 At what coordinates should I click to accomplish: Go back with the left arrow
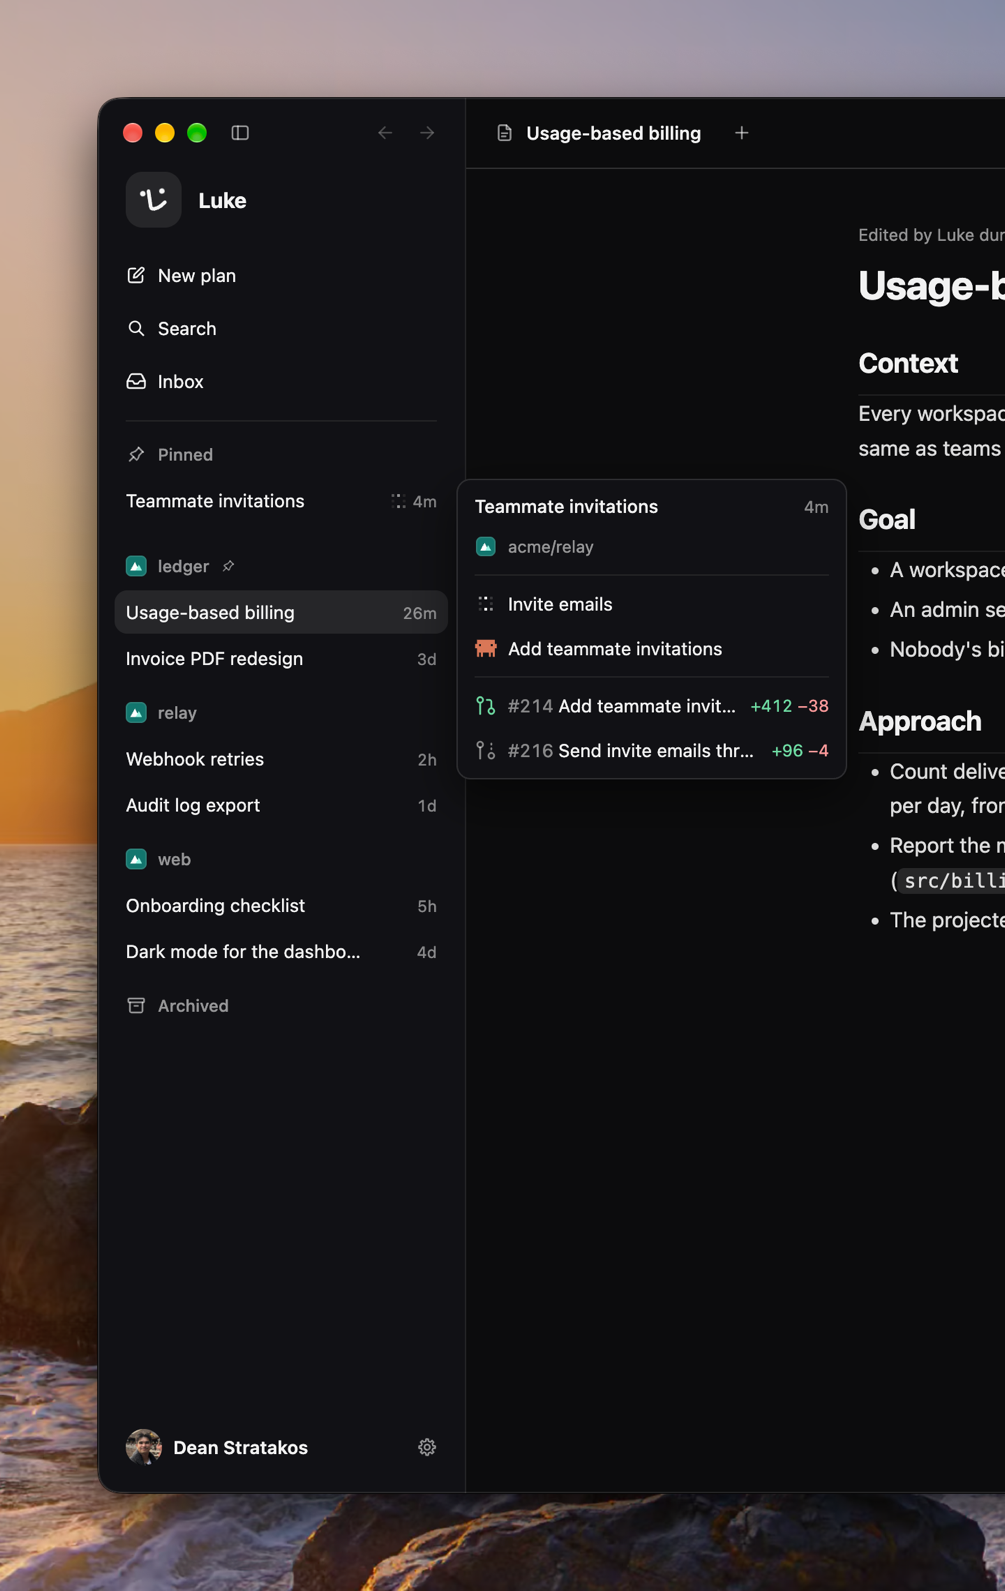pyautogui.click(x=385, y=133)
